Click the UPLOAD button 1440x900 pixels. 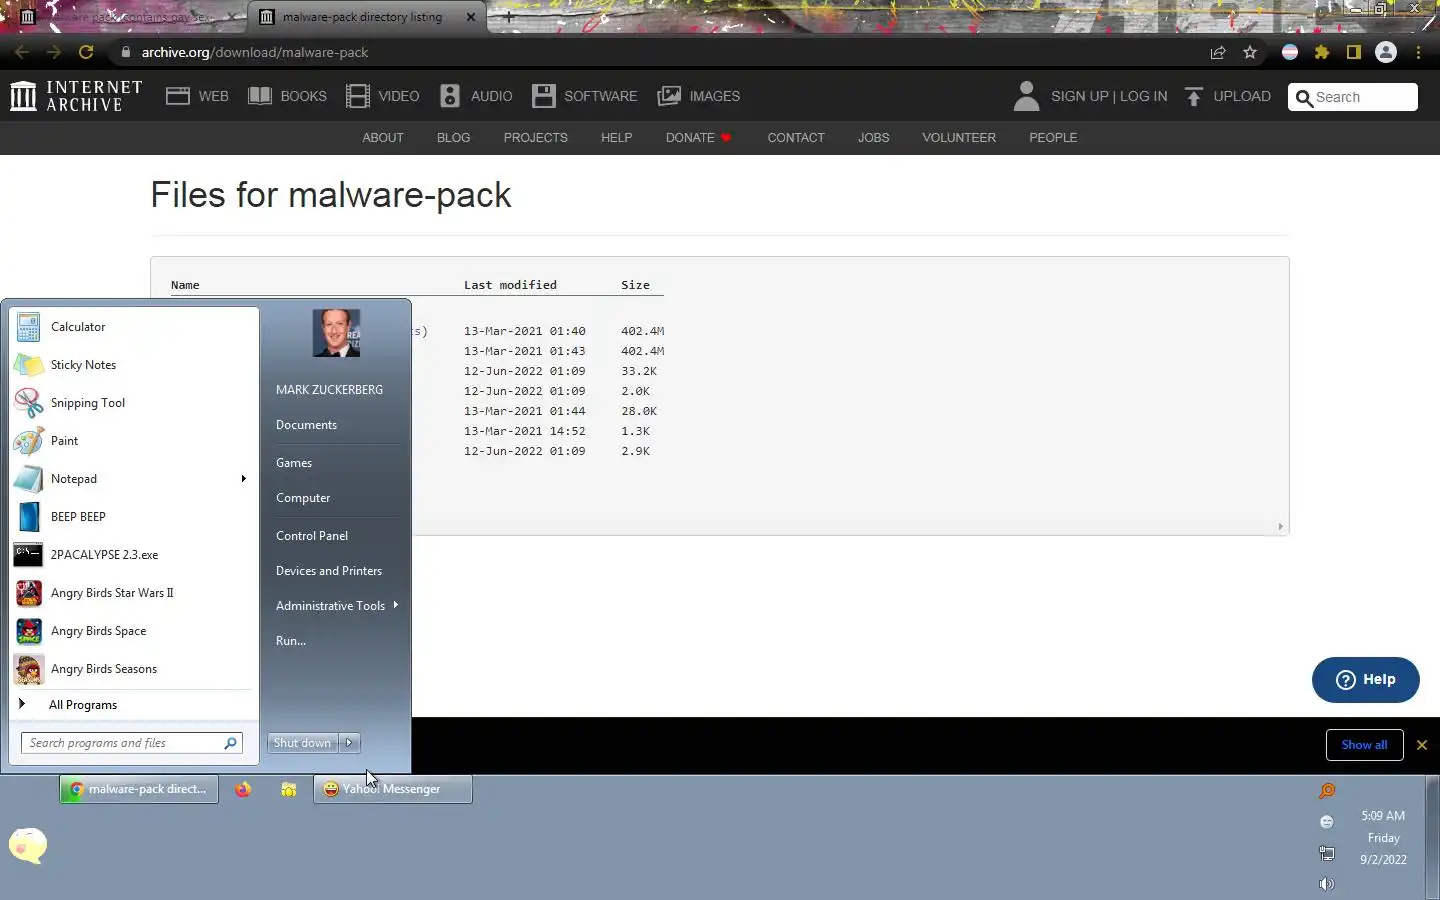(1228, 96)
